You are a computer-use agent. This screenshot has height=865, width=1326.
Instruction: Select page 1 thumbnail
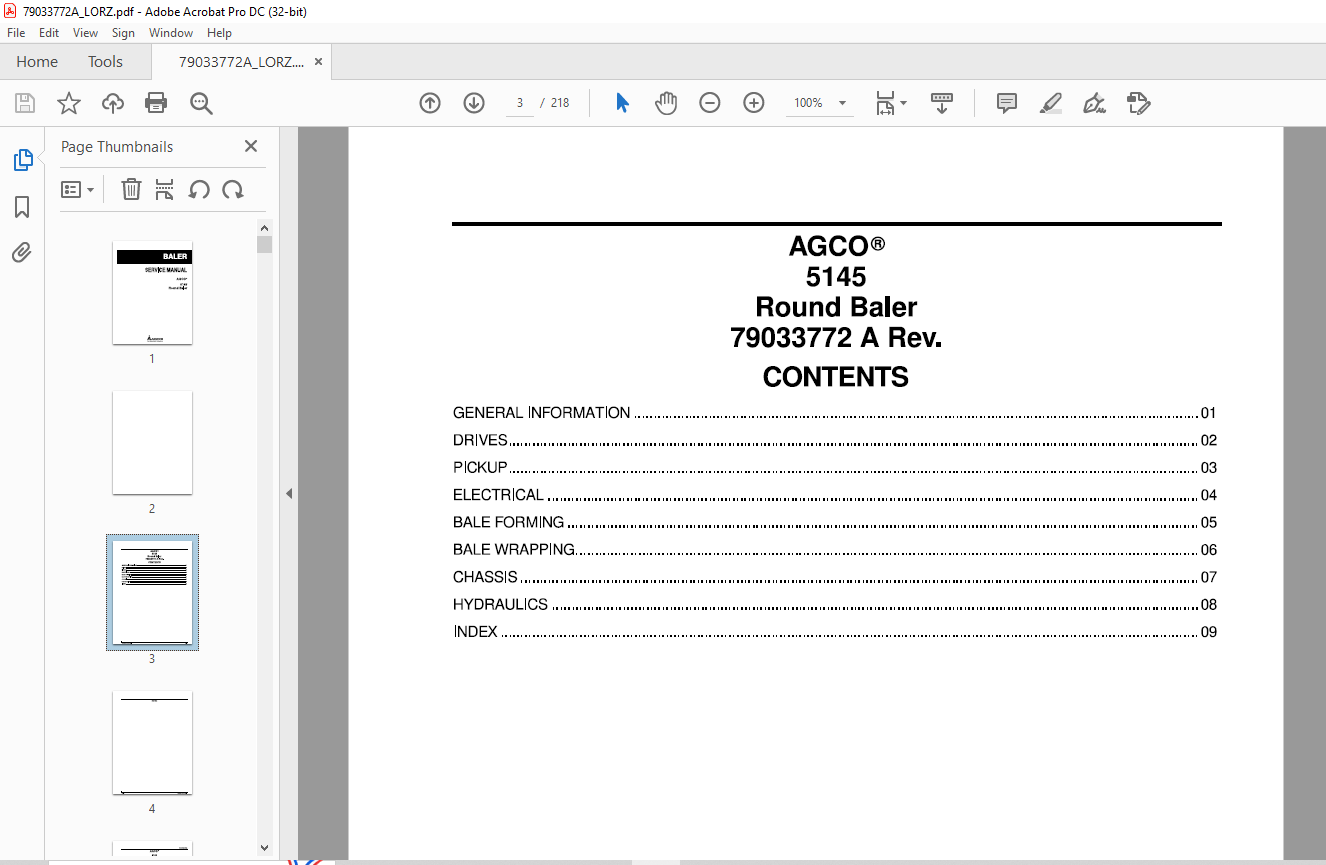[152, 293]
